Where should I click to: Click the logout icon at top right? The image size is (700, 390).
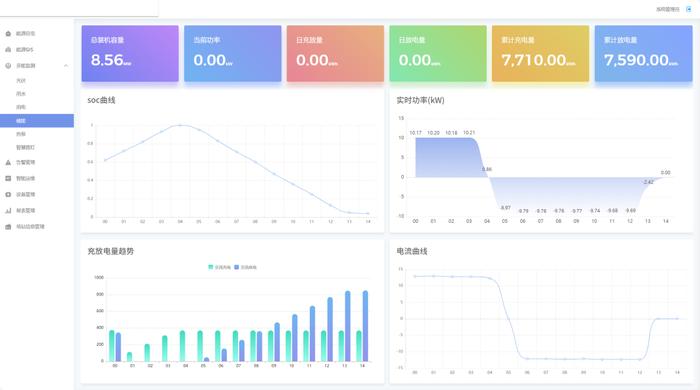click(688, 9)
